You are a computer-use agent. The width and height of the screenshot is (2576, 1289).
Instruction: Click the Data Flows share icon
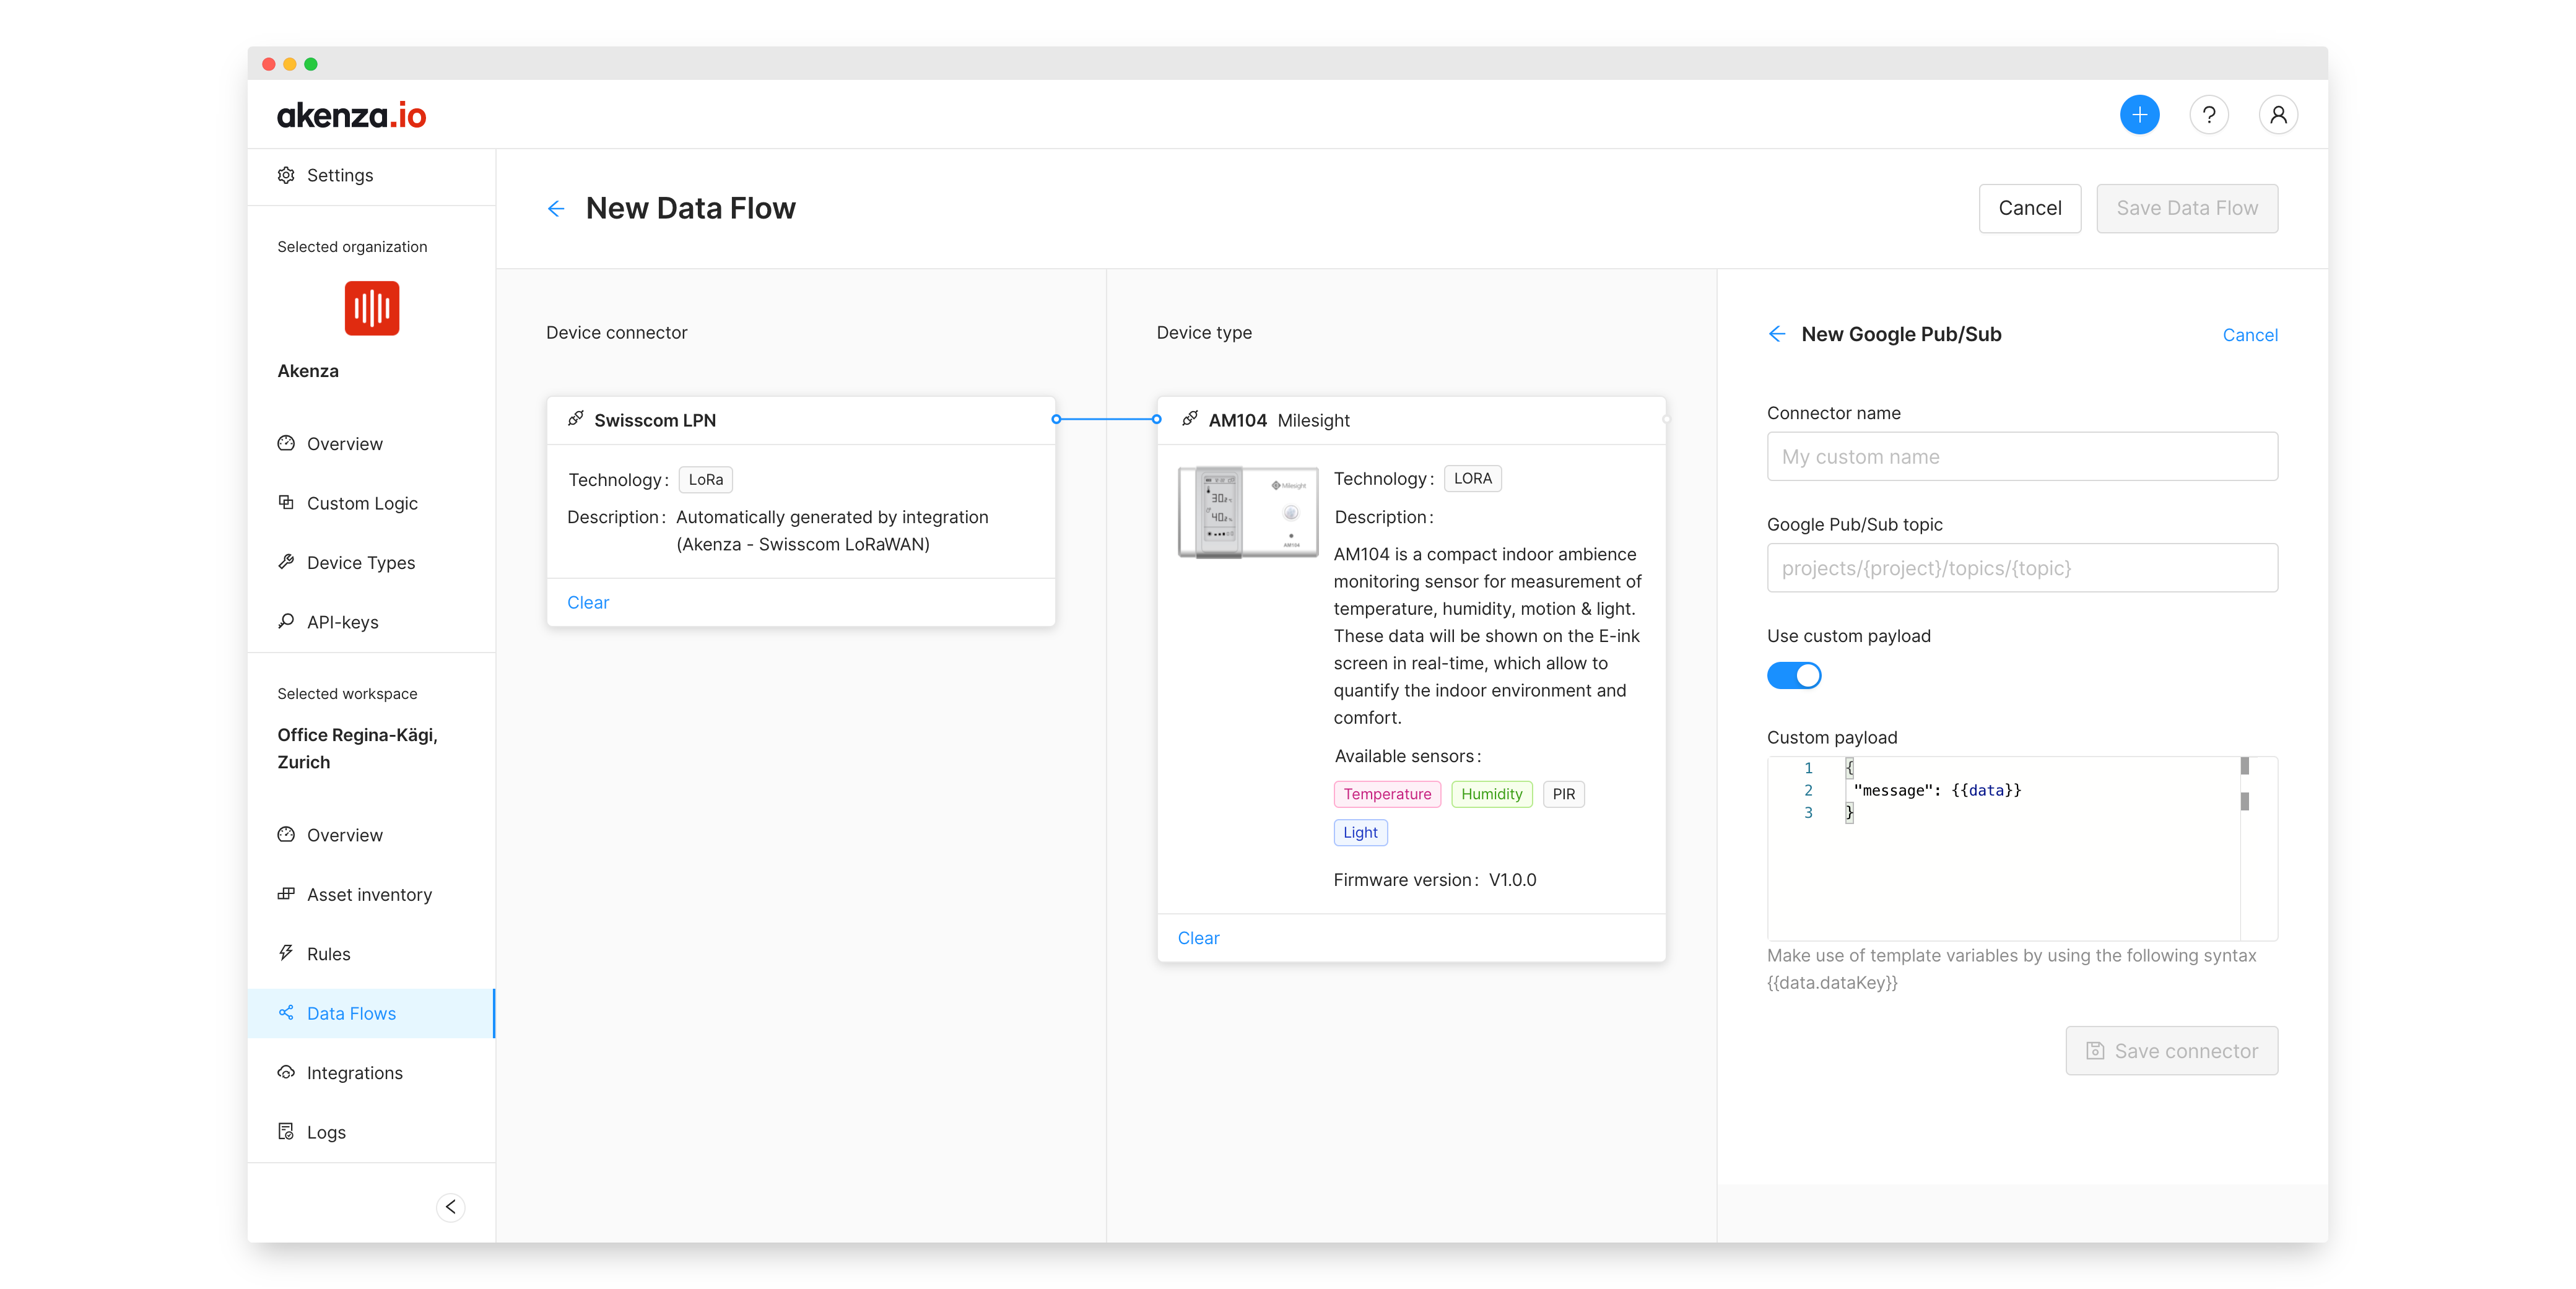[x=286, y=1012]
